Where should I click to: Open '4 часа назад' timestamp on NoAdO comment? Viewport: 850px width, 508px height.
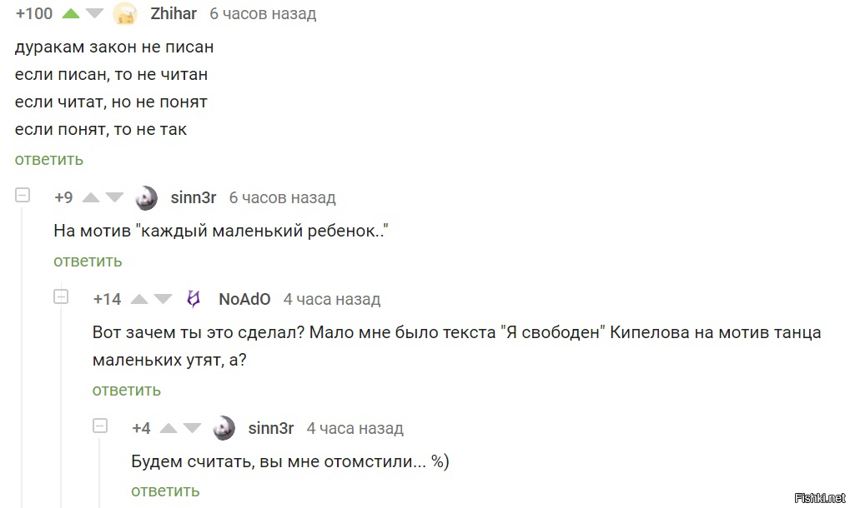(x=332, y=299)
